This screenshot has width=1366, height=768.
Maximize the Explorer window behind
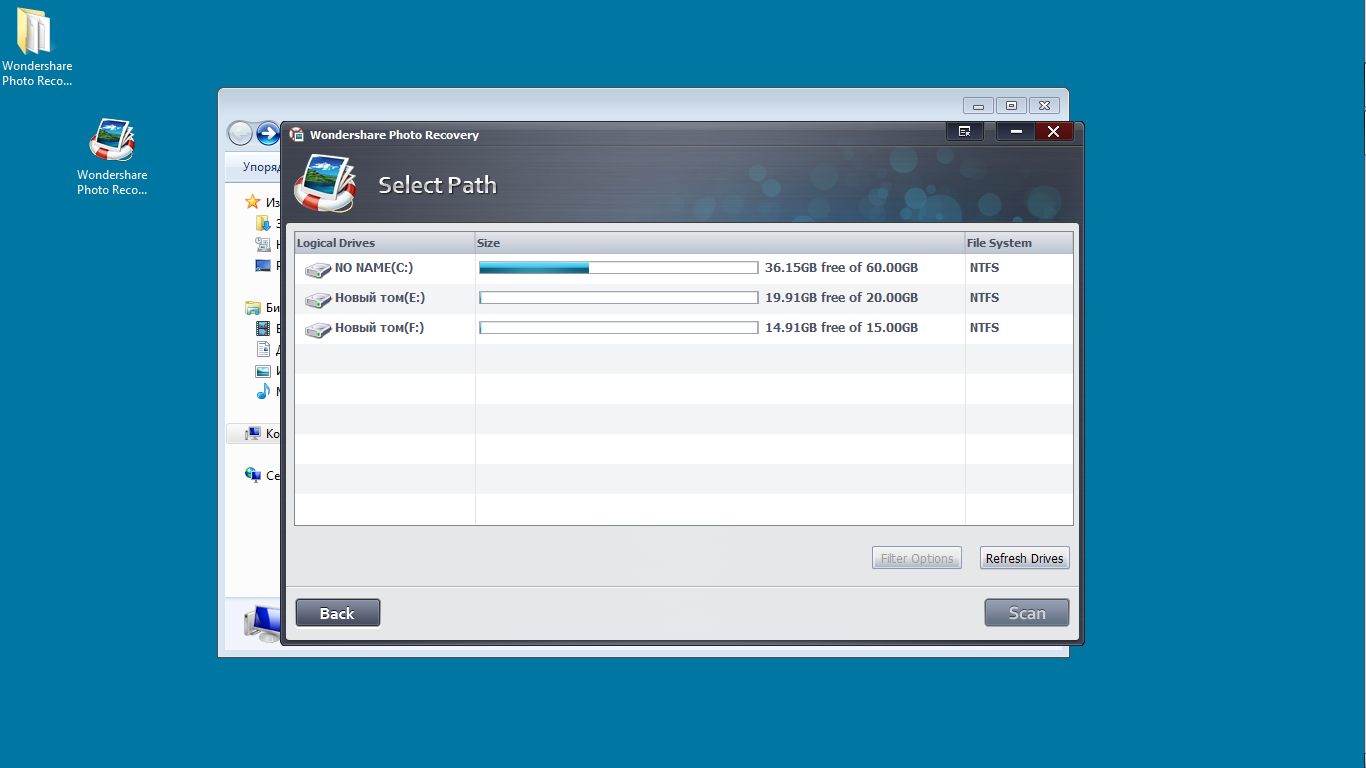coord(1011,105)
